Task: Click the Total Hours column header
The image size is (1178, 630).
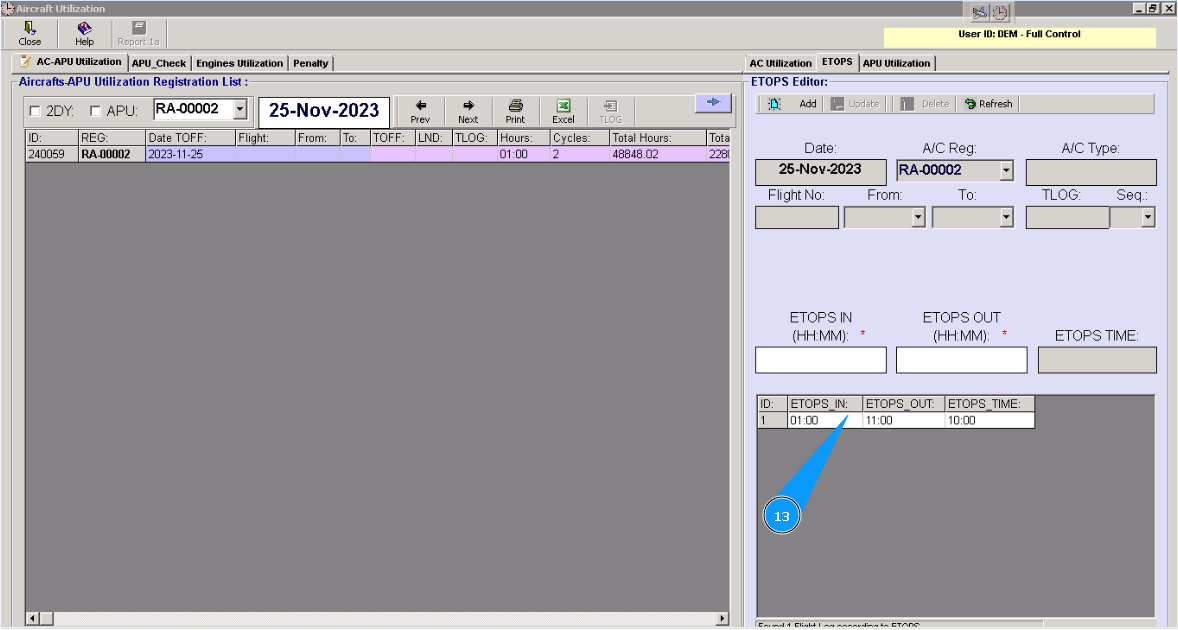Action: (x=657, y=138)
